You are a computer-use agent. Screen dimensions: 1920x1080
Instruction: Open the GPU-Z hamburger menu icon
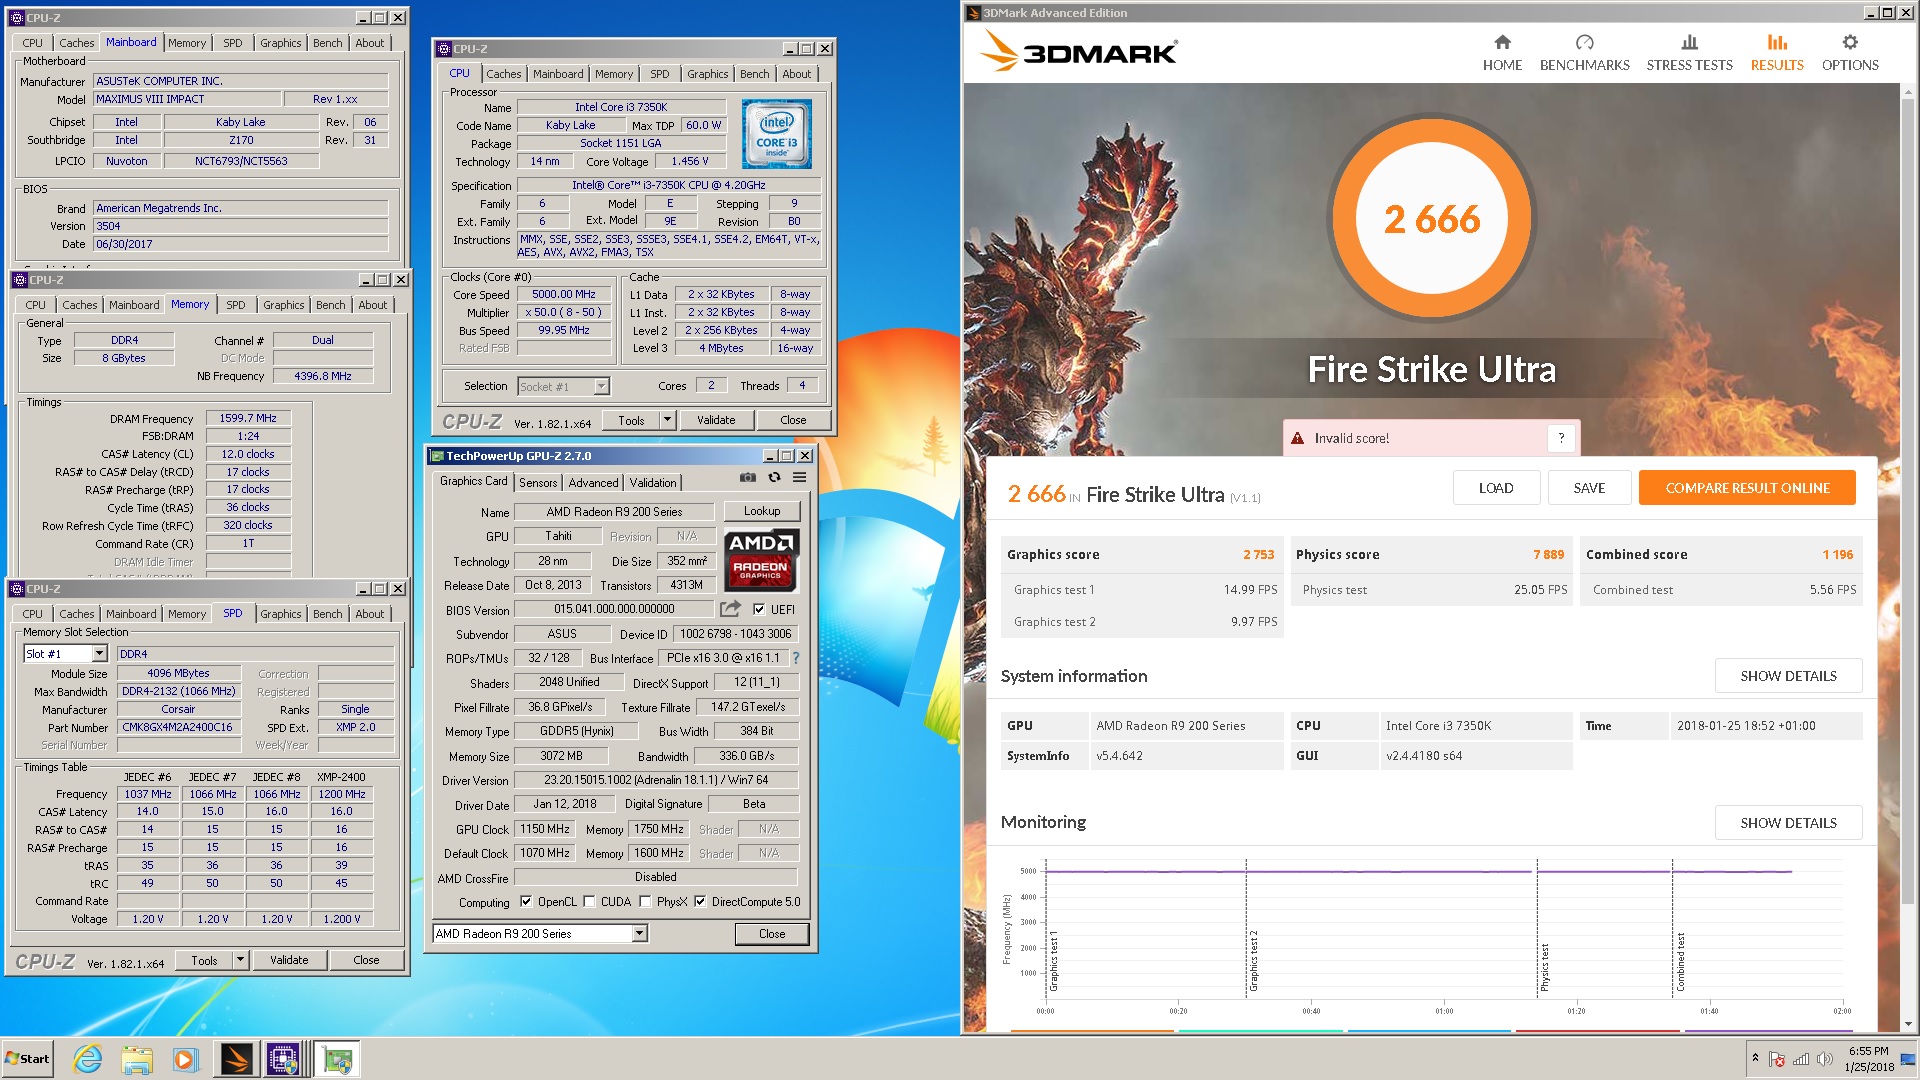800,478
